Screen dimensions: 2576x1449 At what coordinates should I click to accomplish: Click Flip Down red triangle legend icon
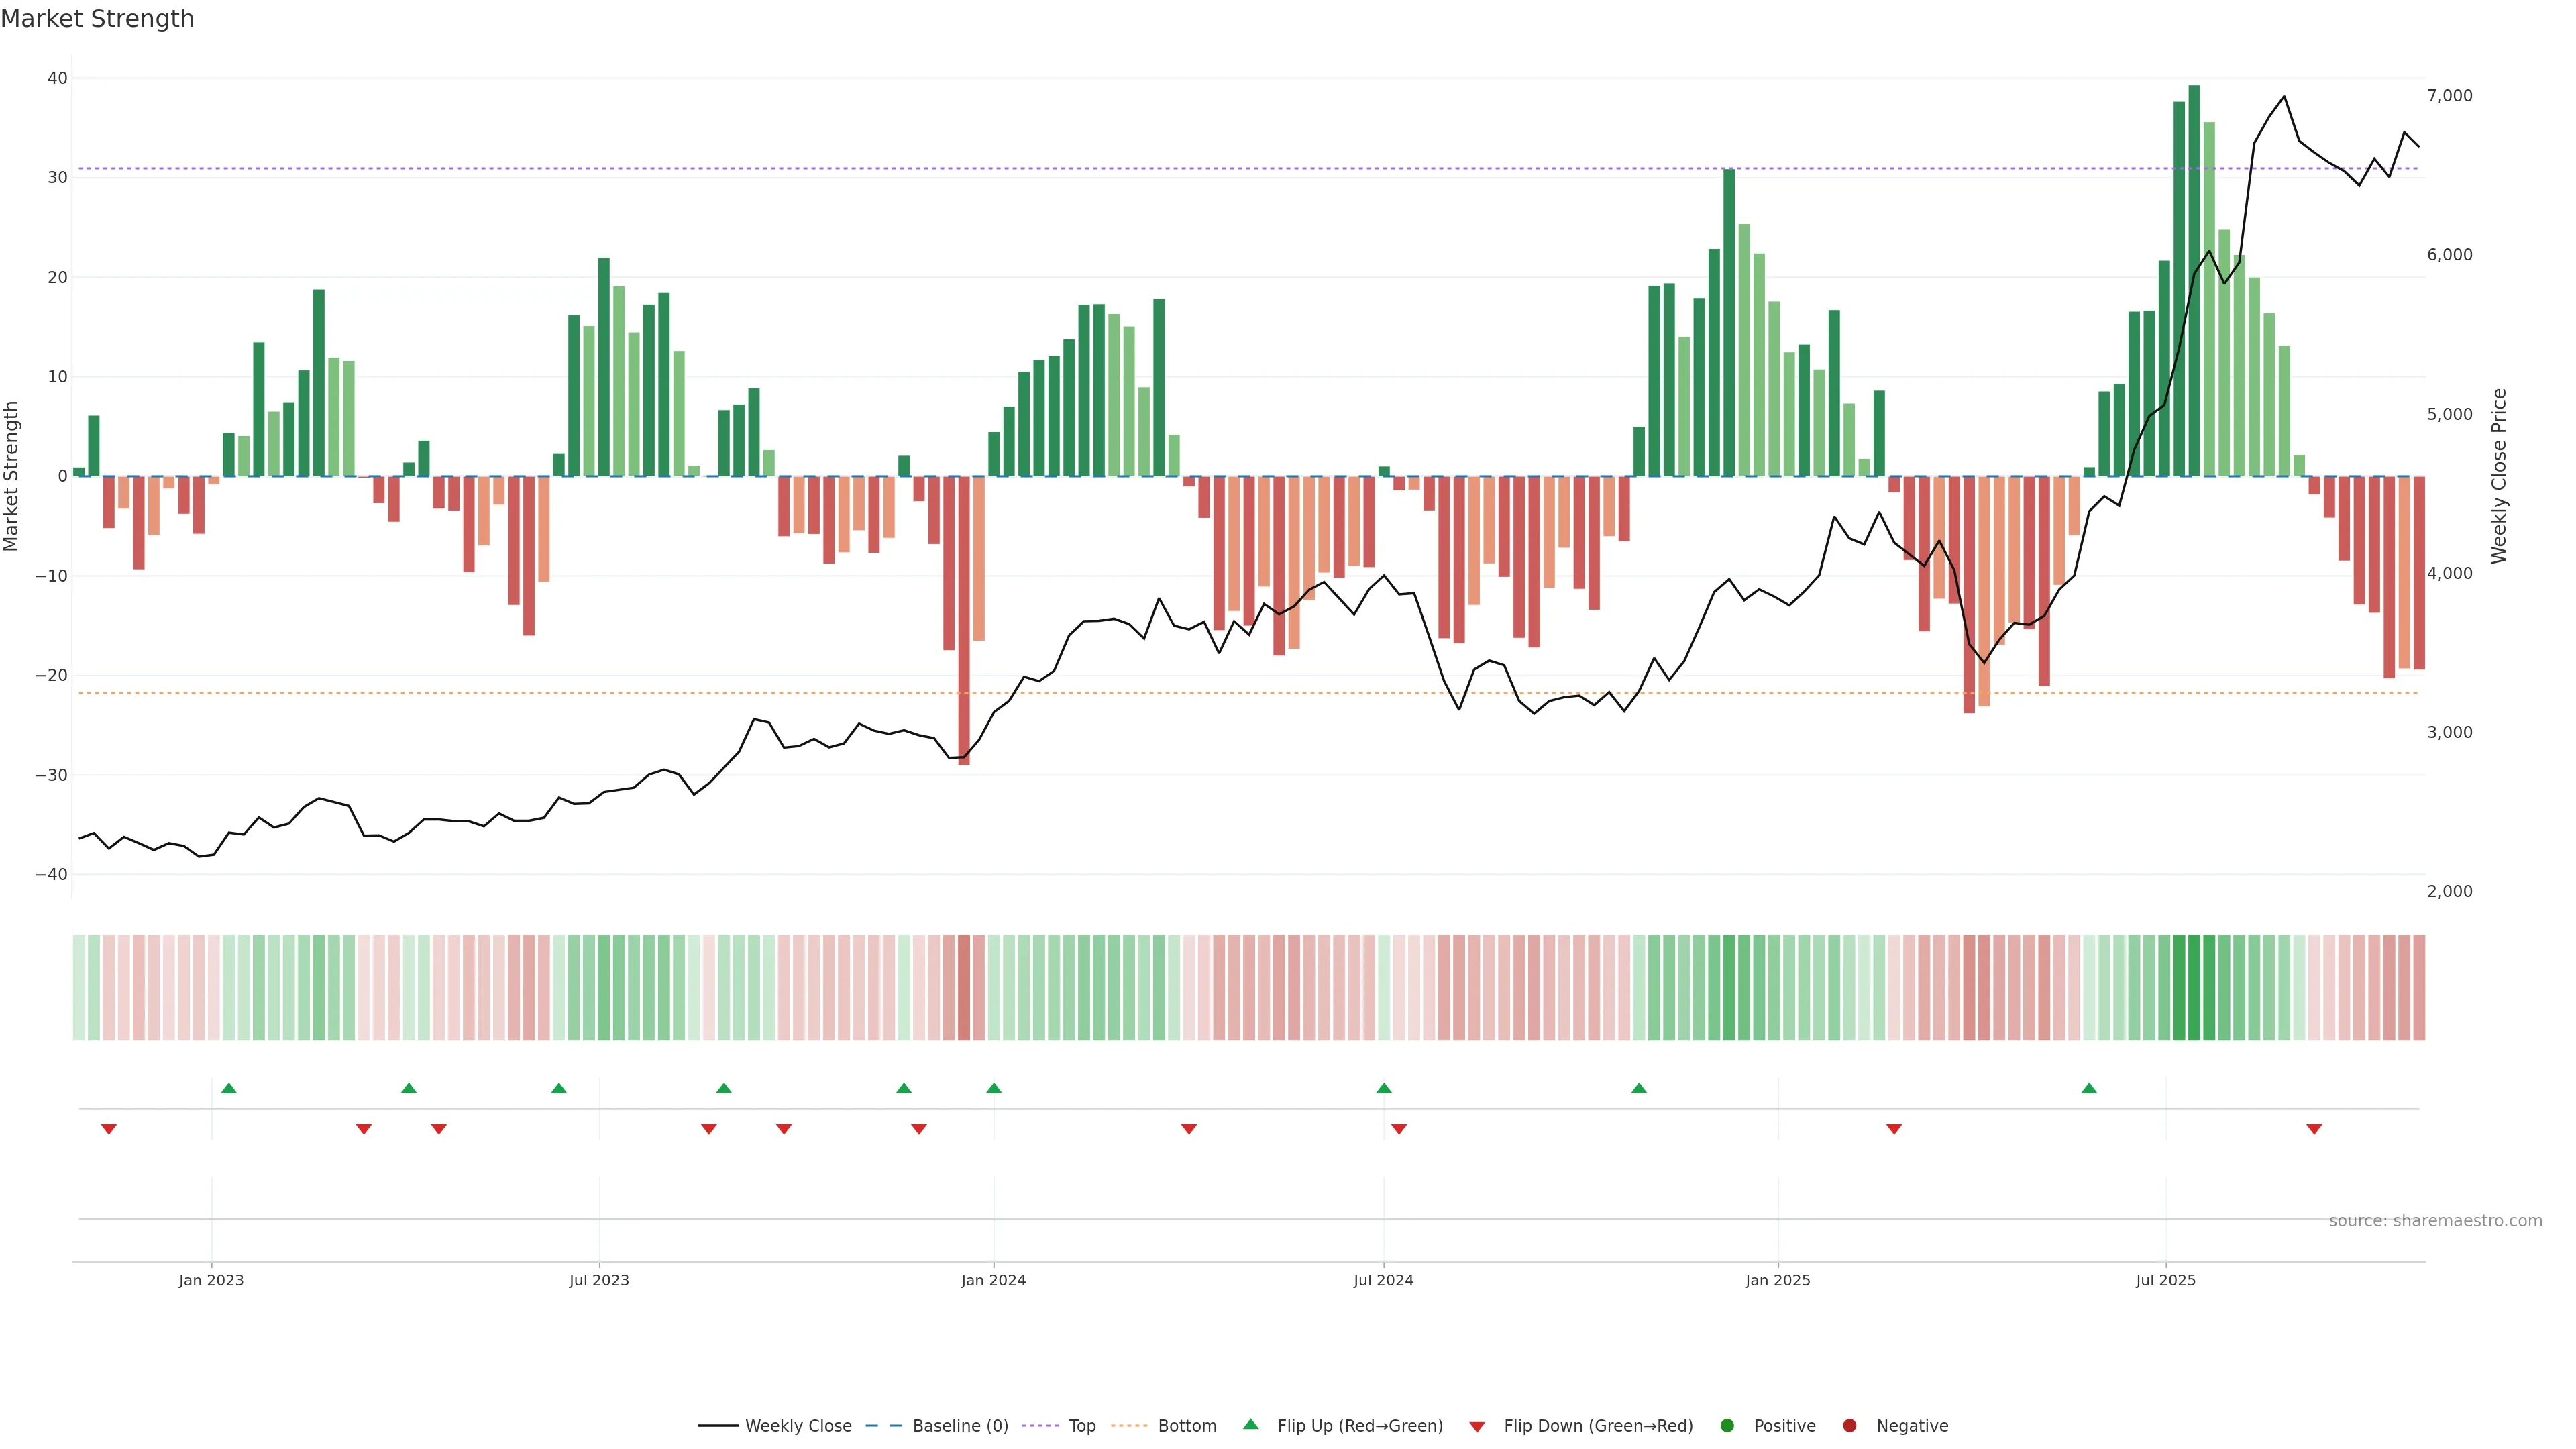1477,1427
